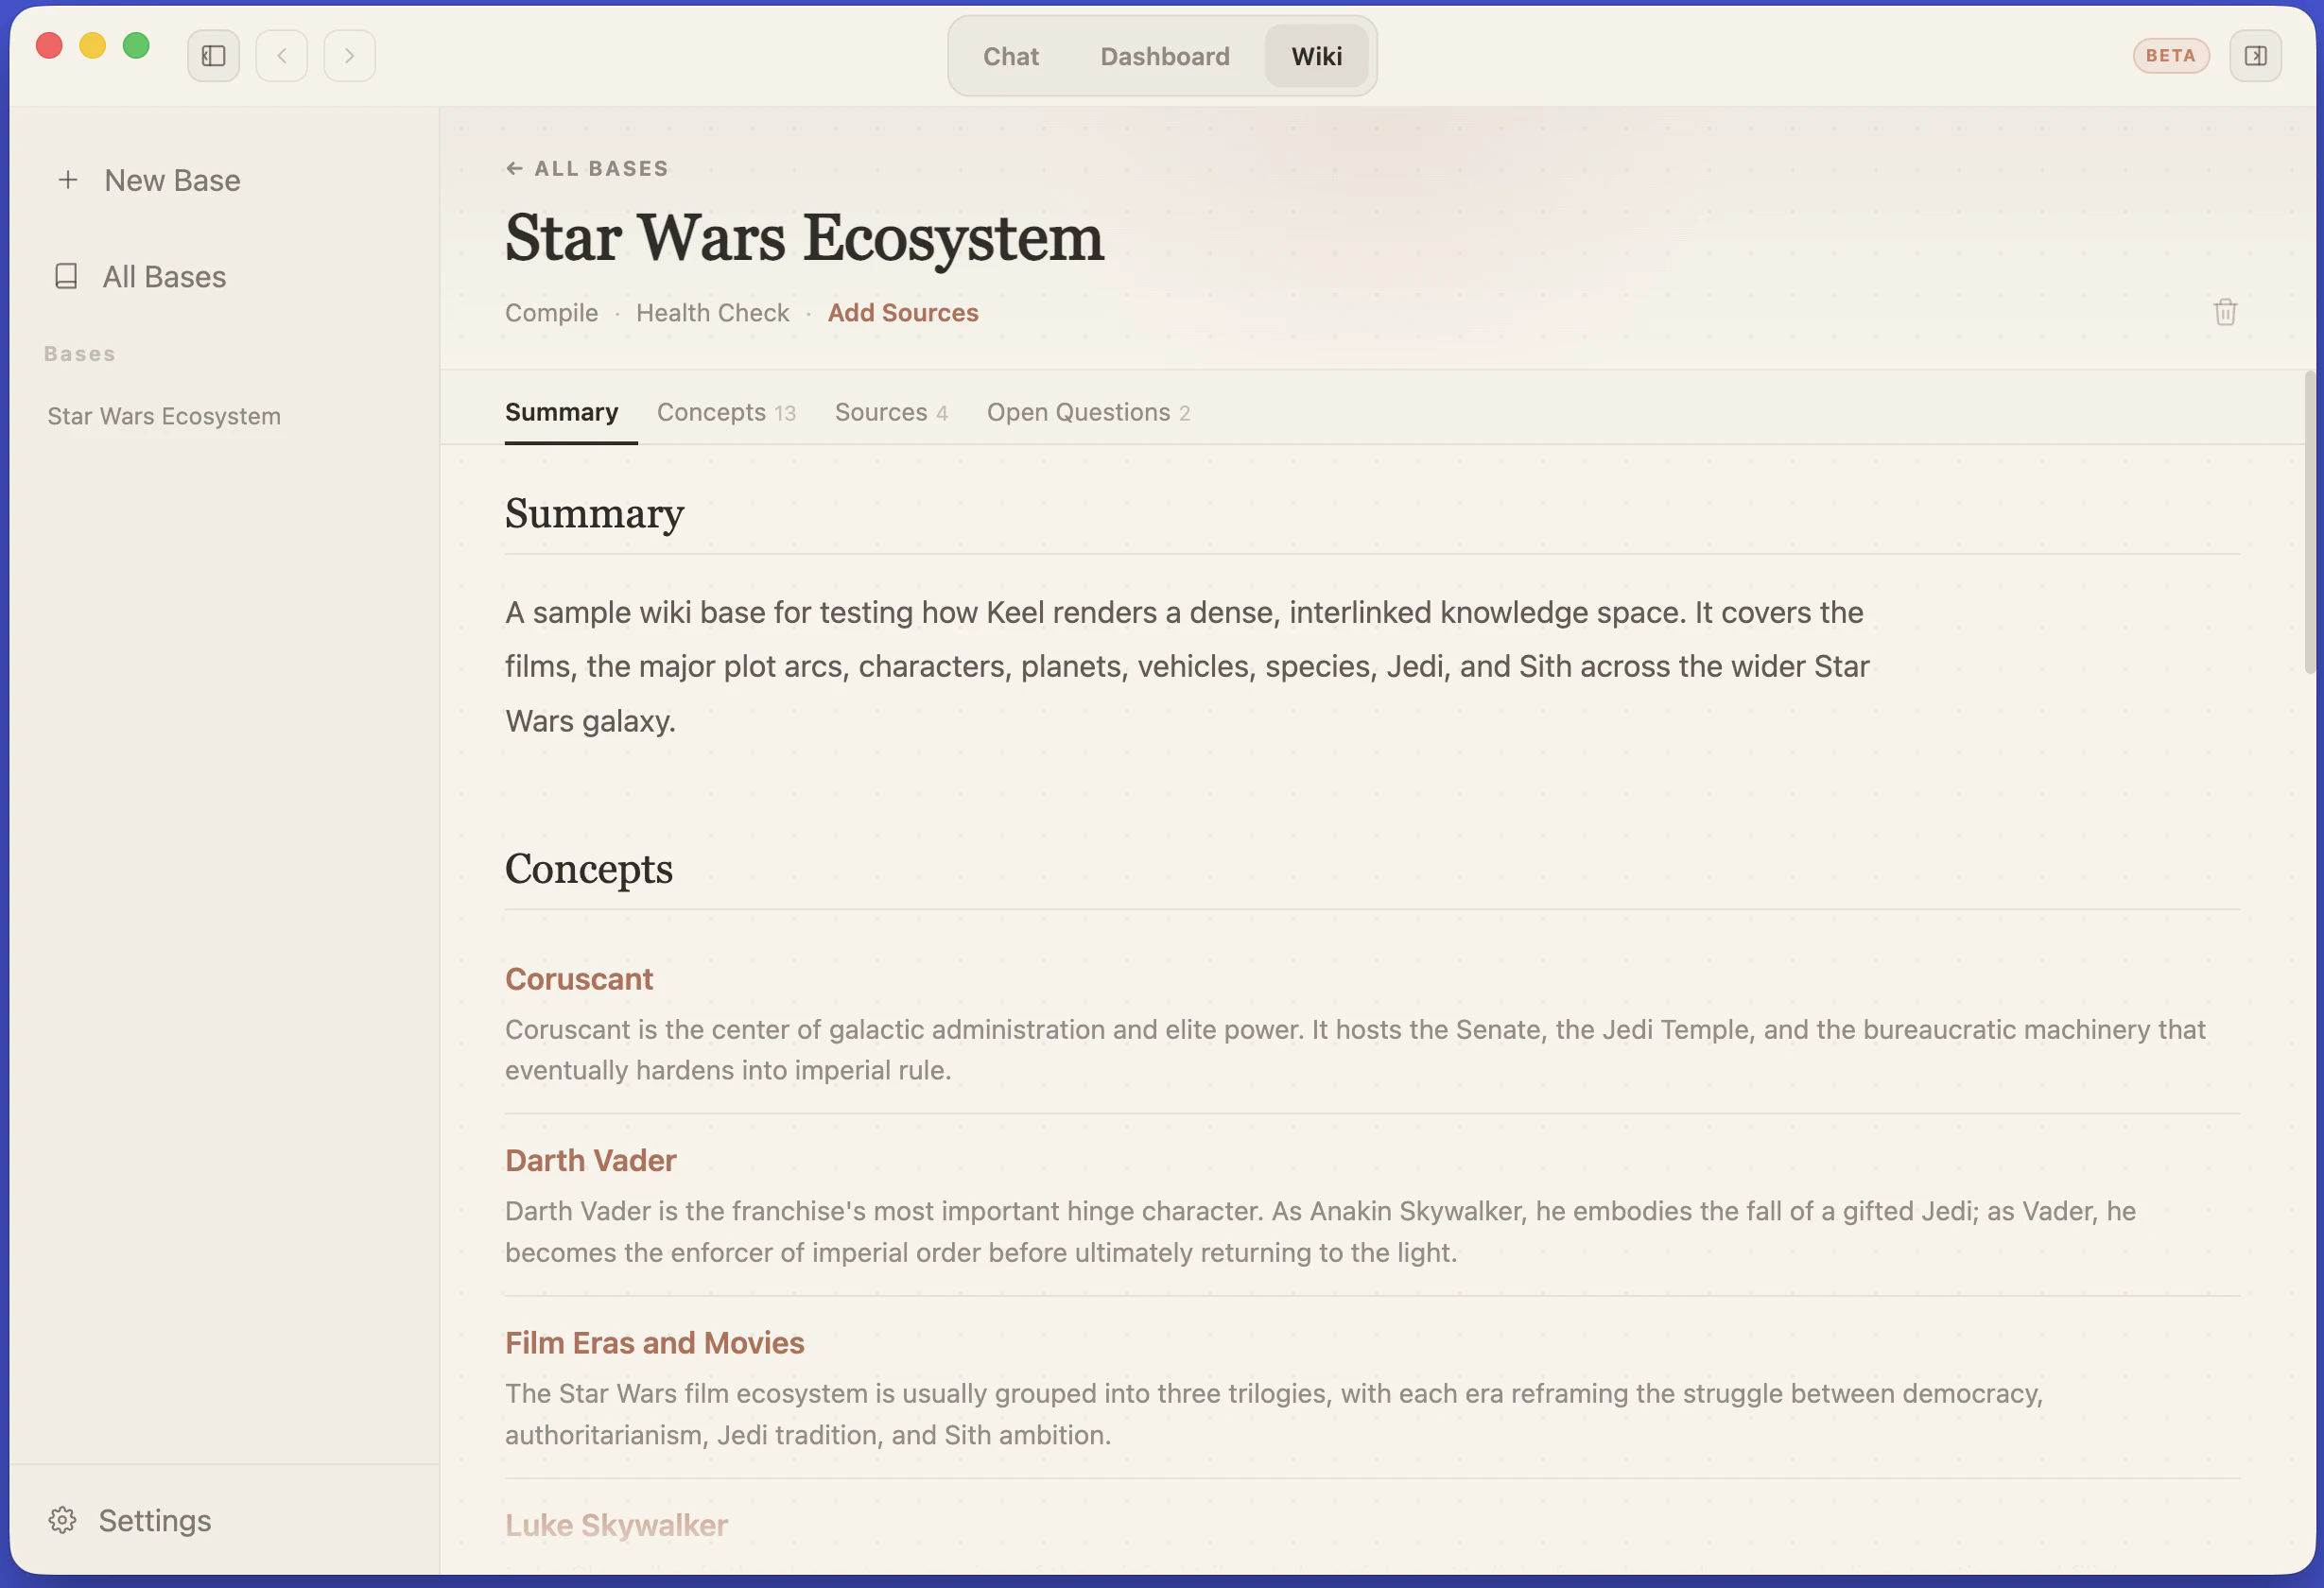
Task: Click the Darth Vader description text
Action: pyautogui.click(x=1320, y=1232)
